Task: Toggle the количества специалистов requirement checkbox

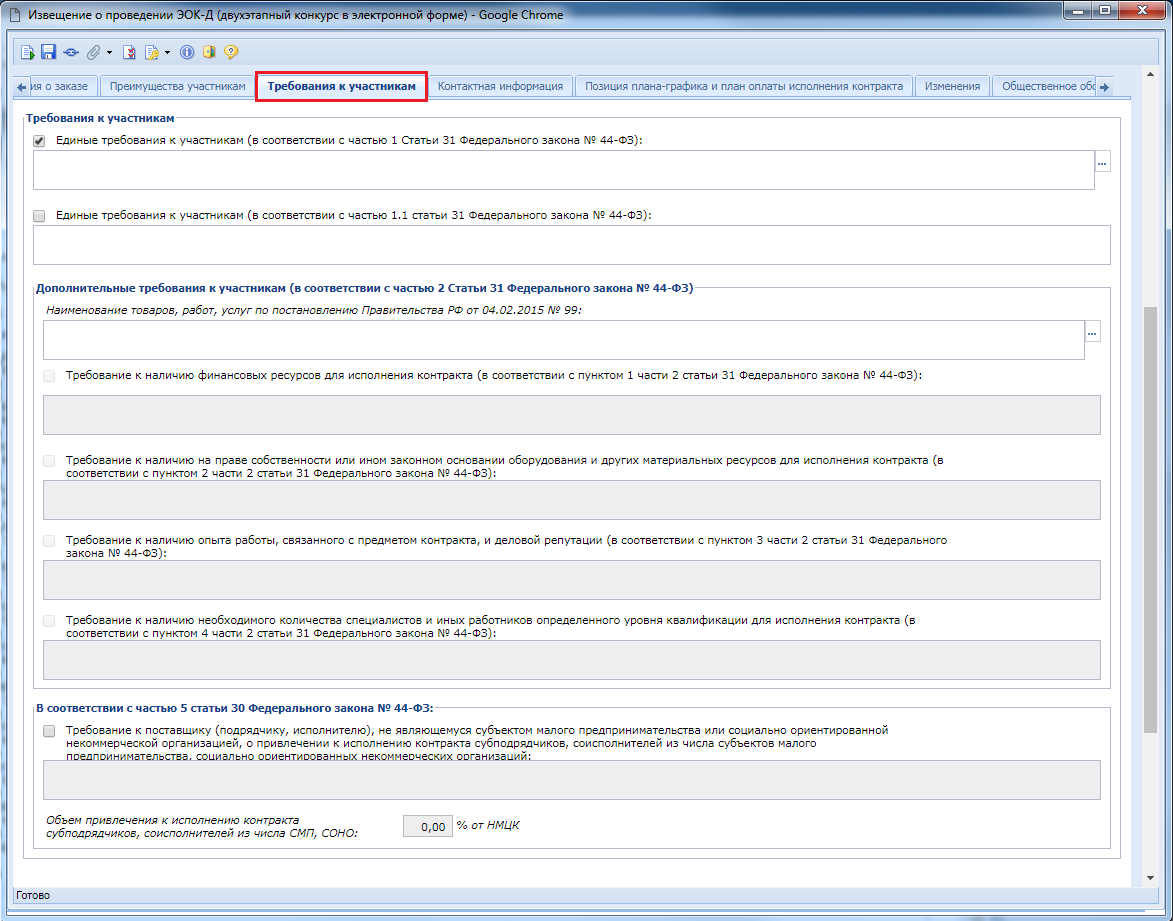Action: [49, 620]
